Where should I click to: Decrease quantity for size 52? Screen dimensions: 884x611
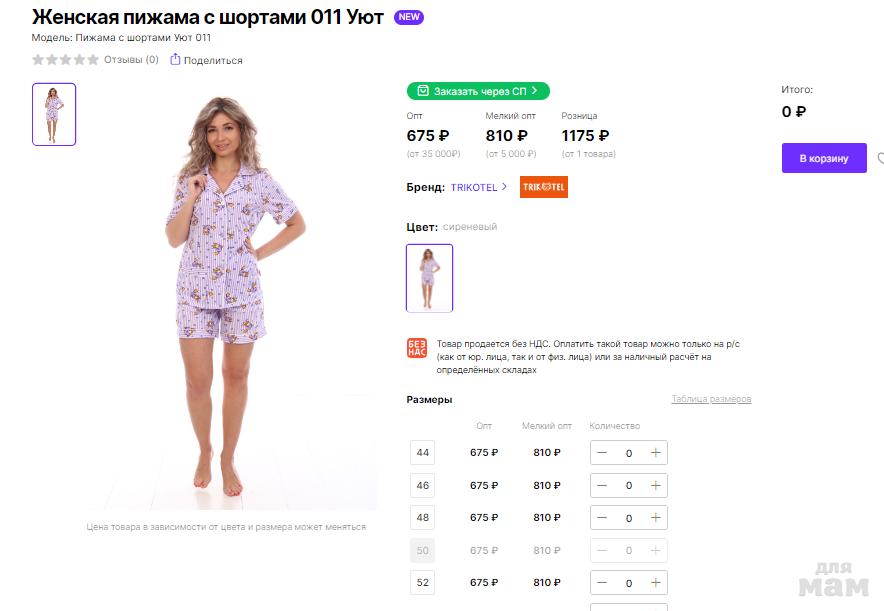click(602, 583)
